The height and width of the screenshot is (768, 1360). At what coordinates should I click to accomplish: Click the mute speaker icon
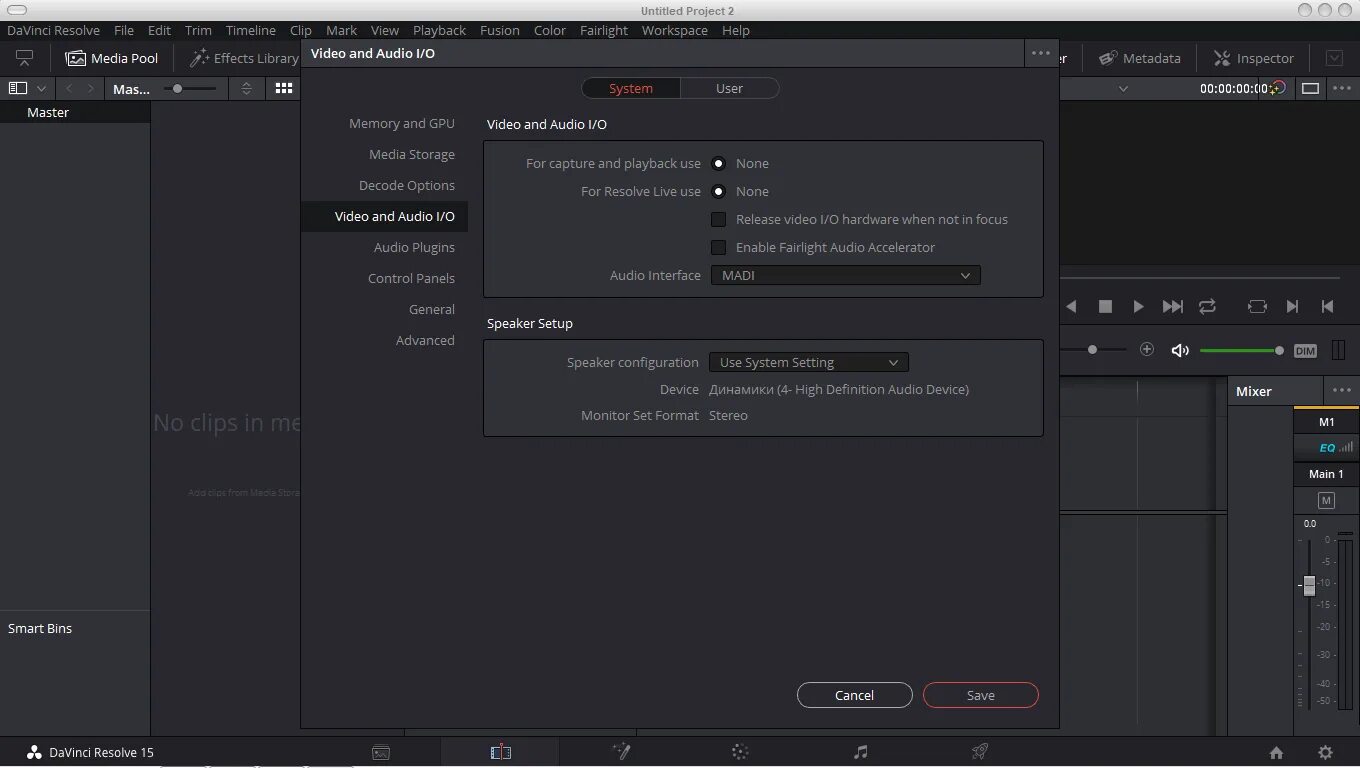(1181, 350)
